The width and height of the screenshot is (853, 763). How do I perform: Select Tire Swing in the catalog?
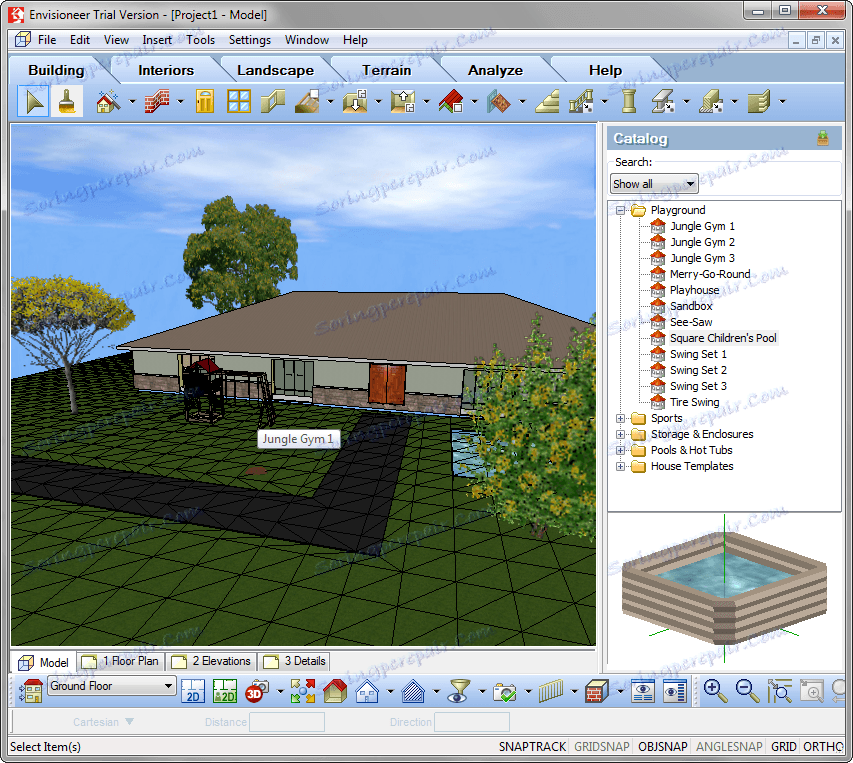pos(694,402)
